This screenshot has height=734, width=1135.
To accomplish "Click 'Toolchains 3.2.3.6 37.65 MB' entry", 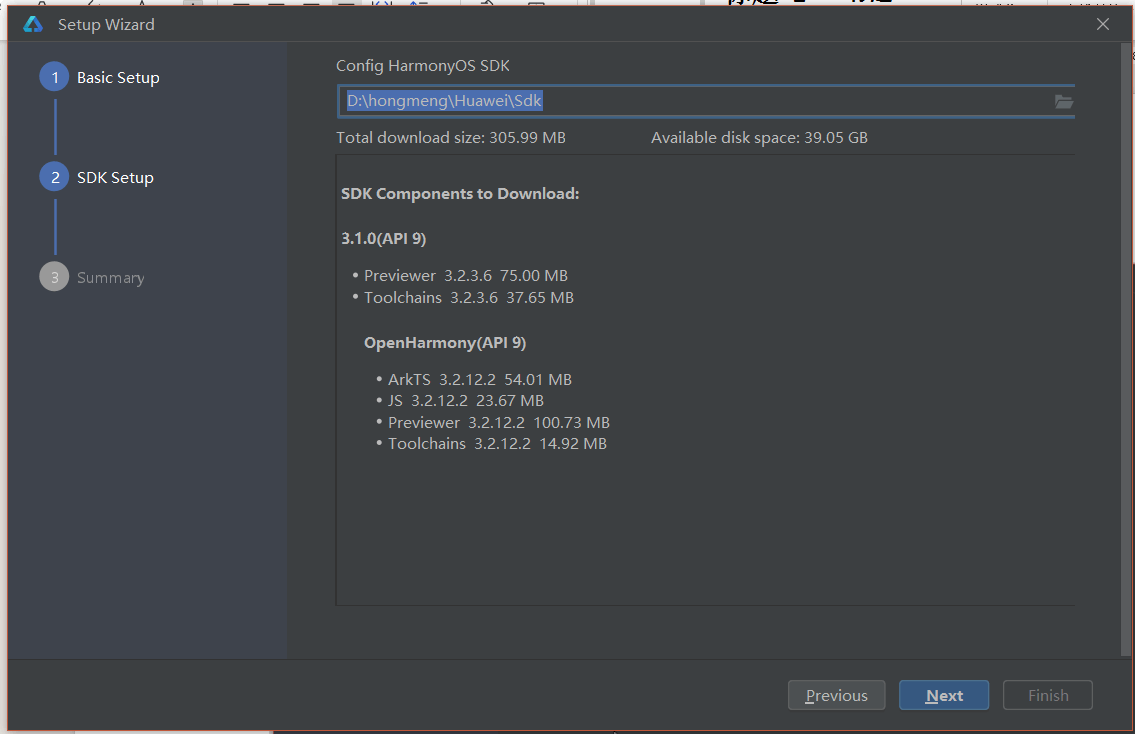I will (x=468, y=298).
